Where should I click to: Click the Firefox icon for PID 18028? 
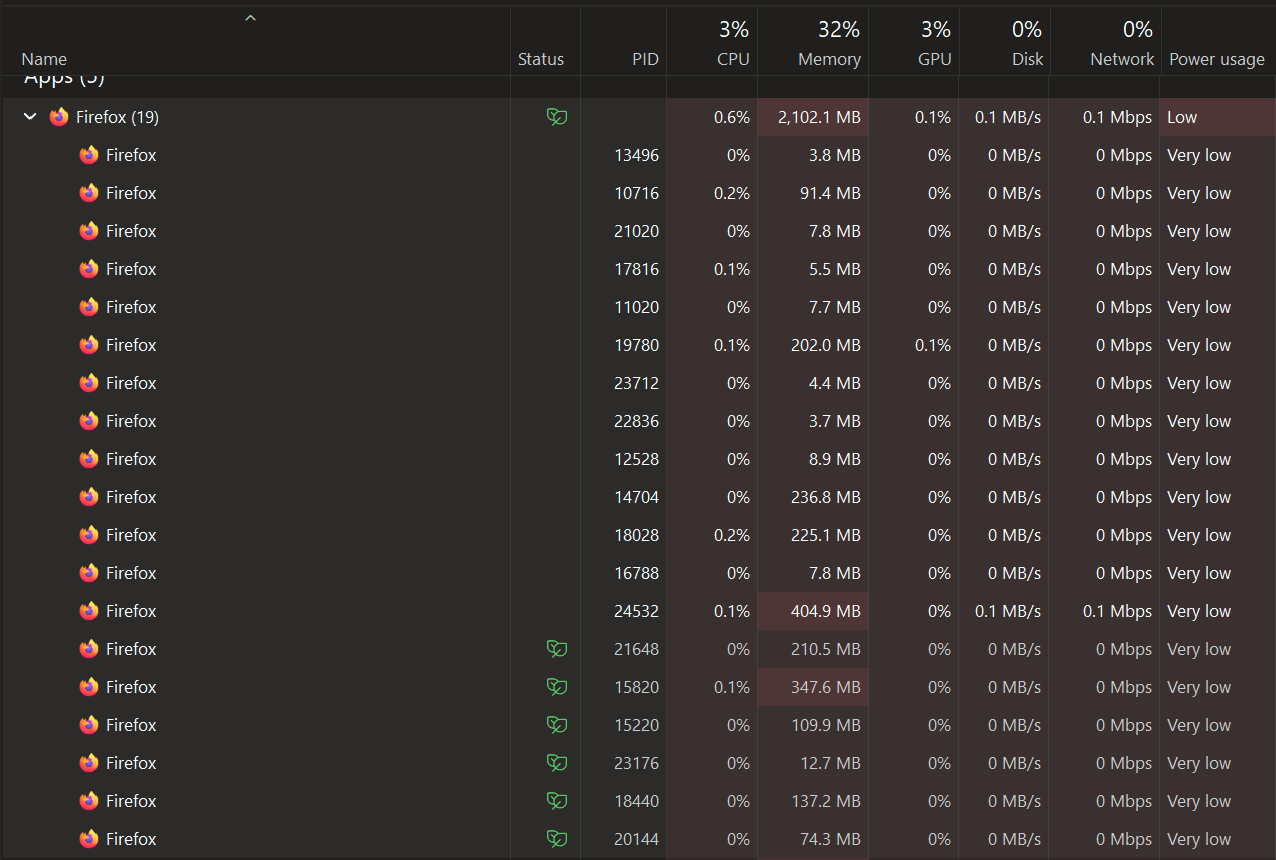tap(89, 535)
